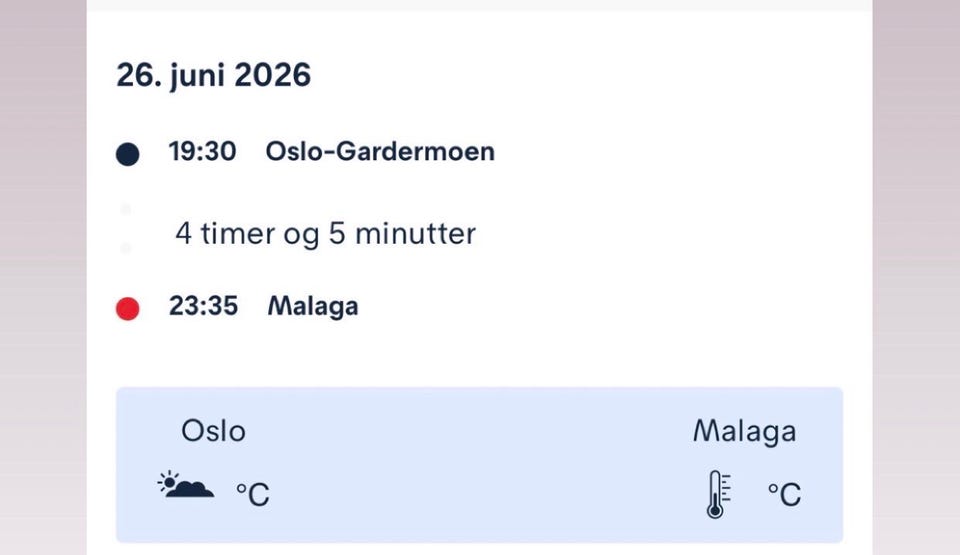
Task: Click the cloud shape under Oslo label
Action: (192, 490)
